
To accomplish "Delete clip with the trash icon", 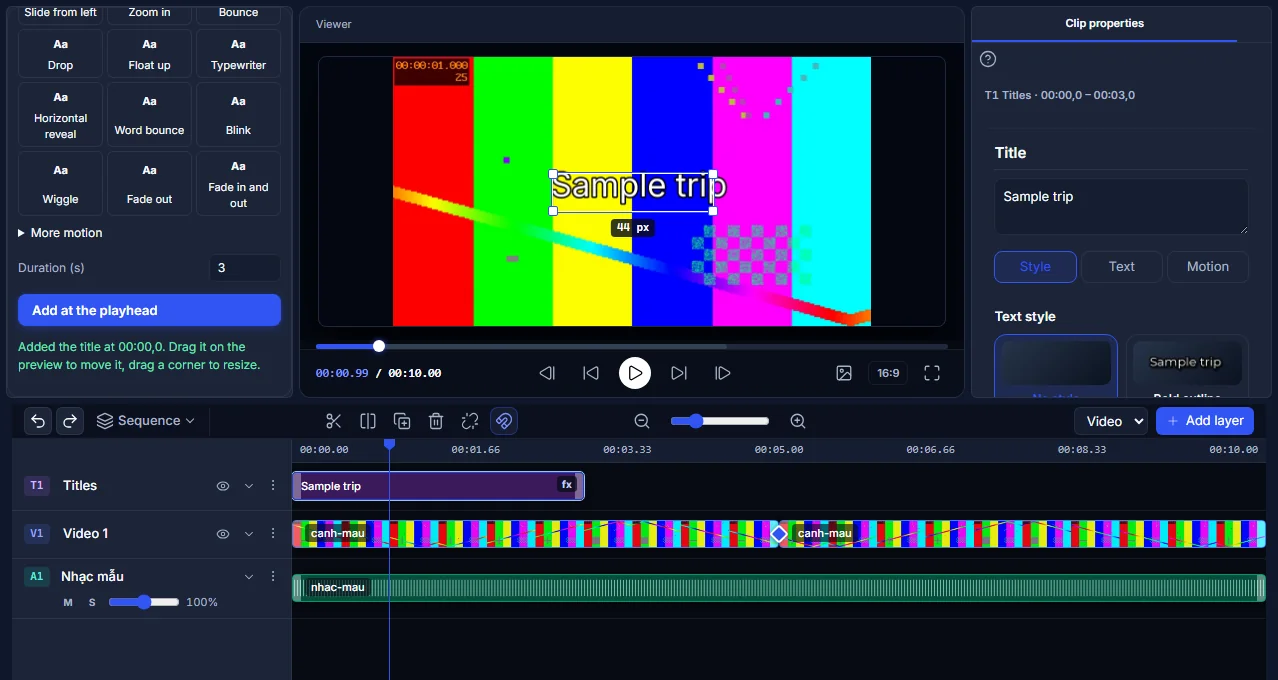I will click(436, 421).
